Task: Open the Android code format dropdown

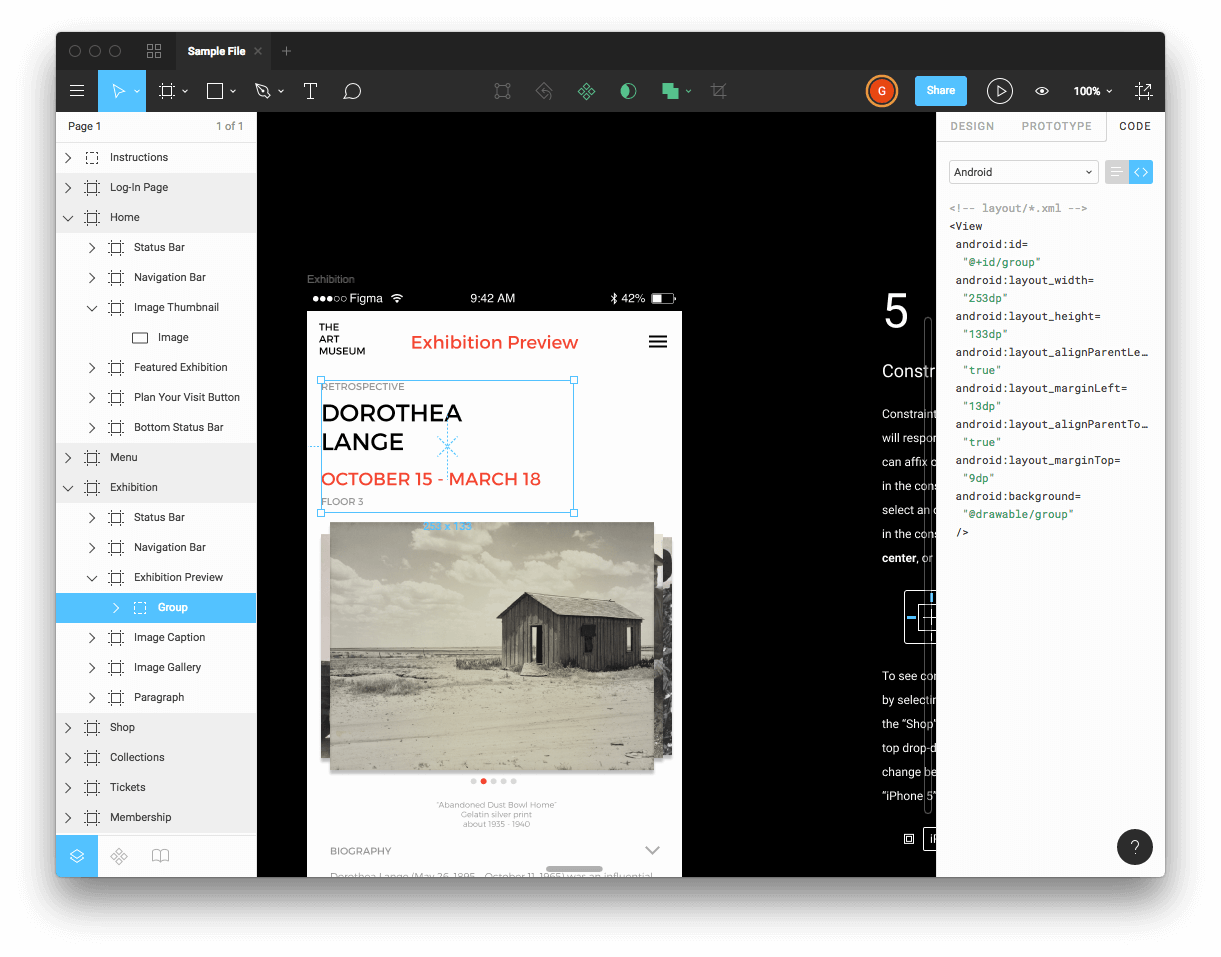Action: coord(1023,172)
